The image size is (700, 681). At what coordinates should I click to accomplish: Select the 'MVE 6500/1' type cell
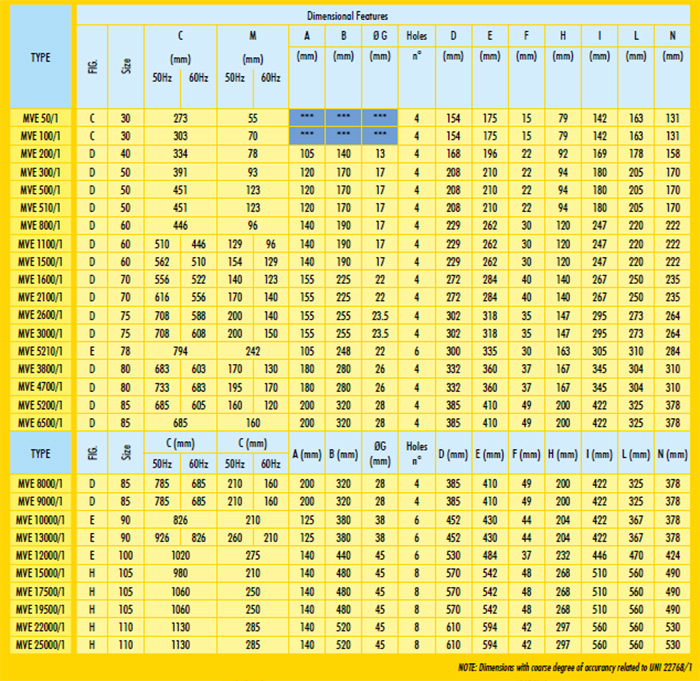tap(40, 423)
